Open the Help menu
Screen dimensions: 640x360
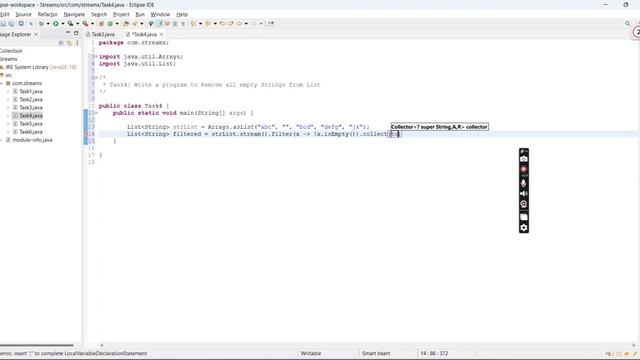pyautogui.click(x=182, y=14)
